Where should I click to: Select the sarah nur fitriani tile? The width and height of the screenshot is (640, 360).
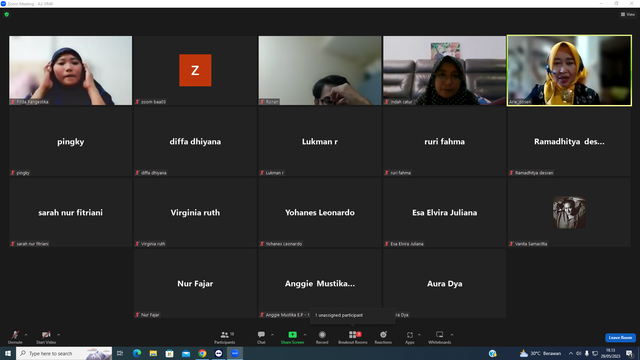click(71, 212)
